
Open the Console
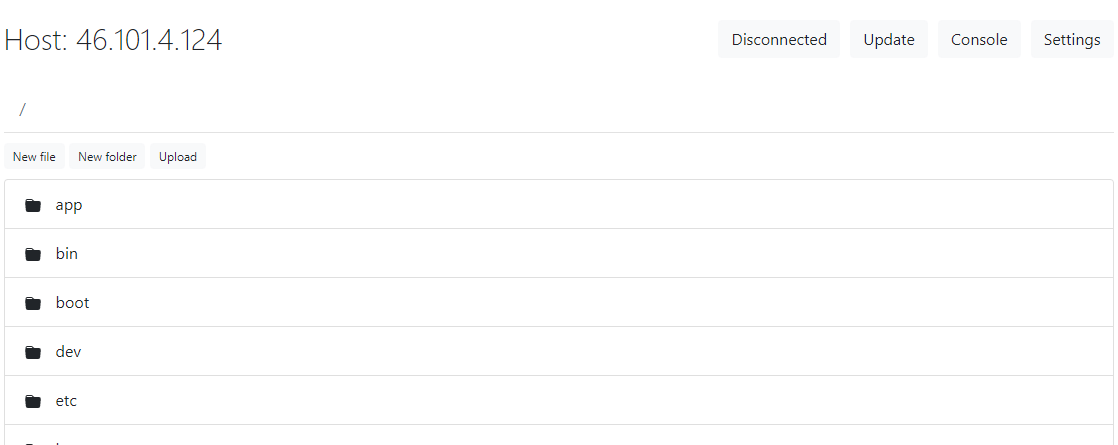pos(979,39)
